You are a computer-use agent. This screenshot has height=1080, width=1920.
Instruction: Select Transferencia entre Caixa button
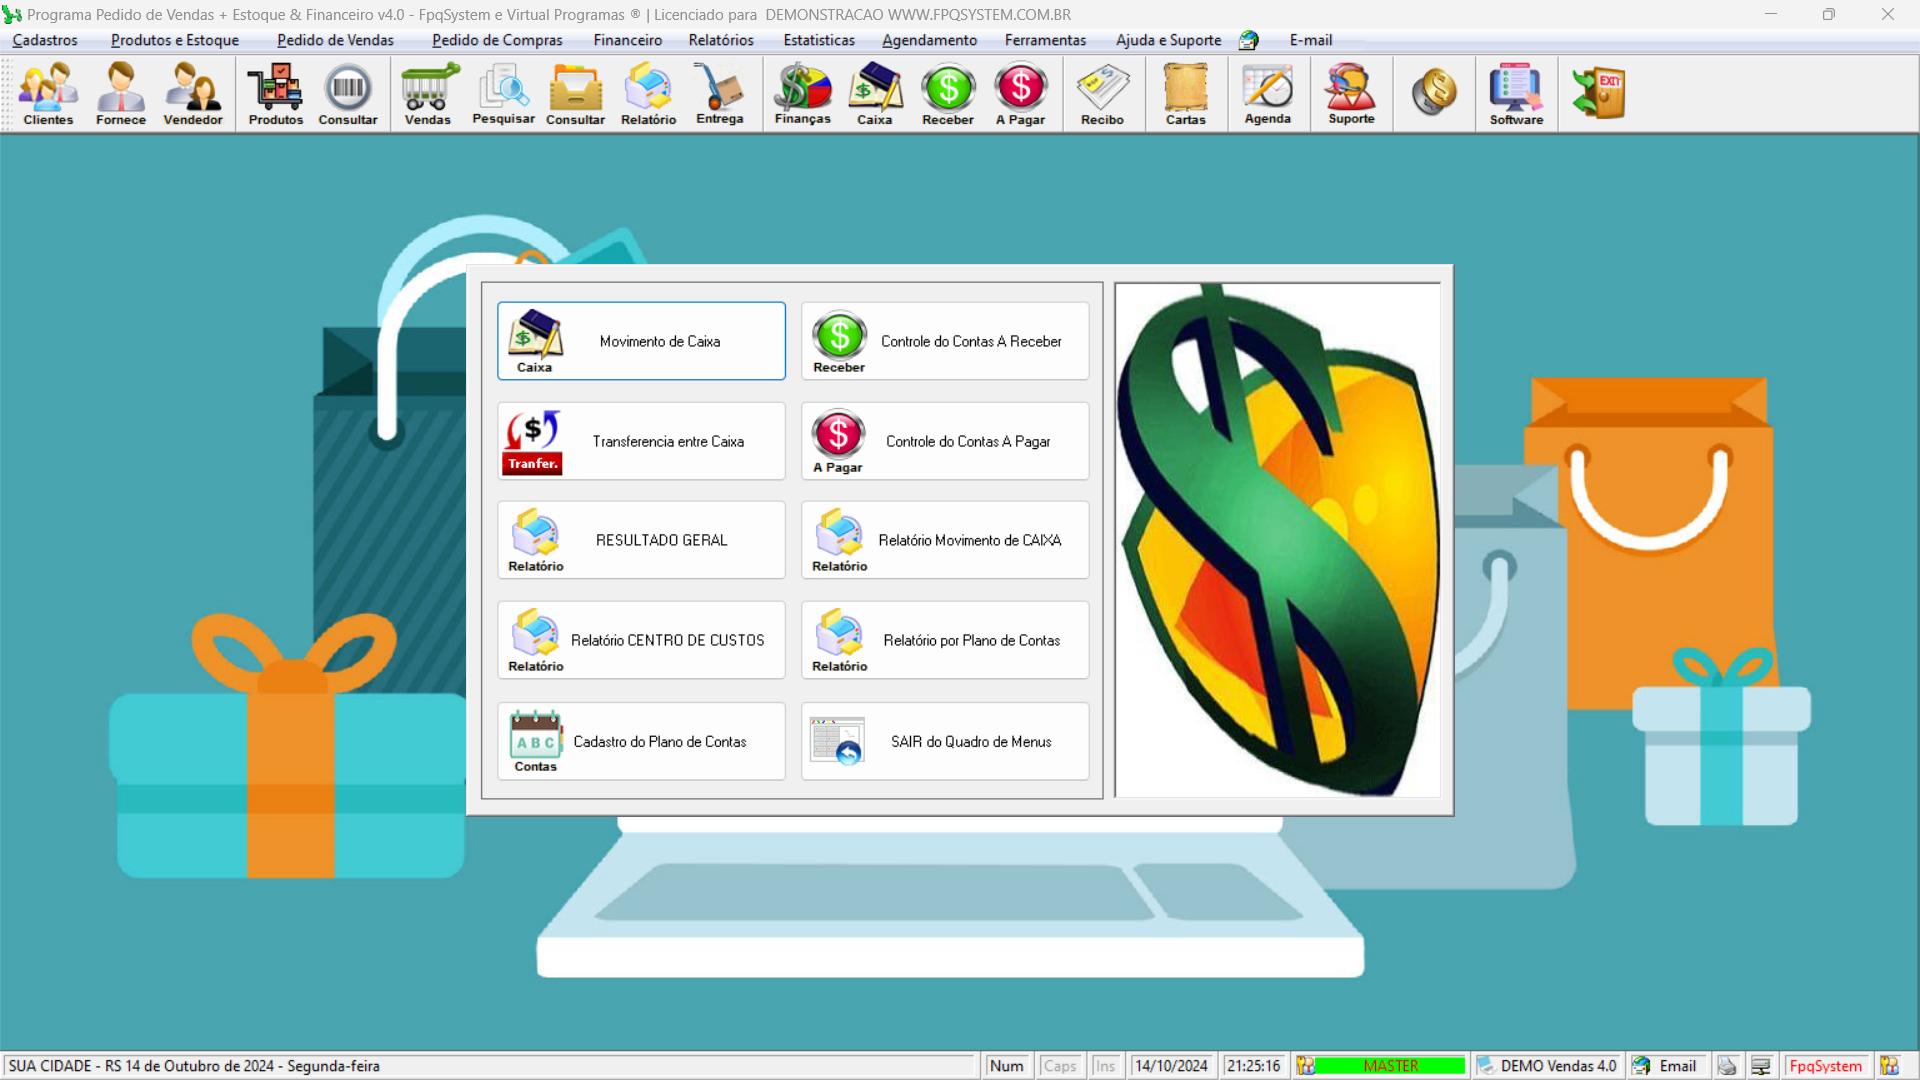641,441
